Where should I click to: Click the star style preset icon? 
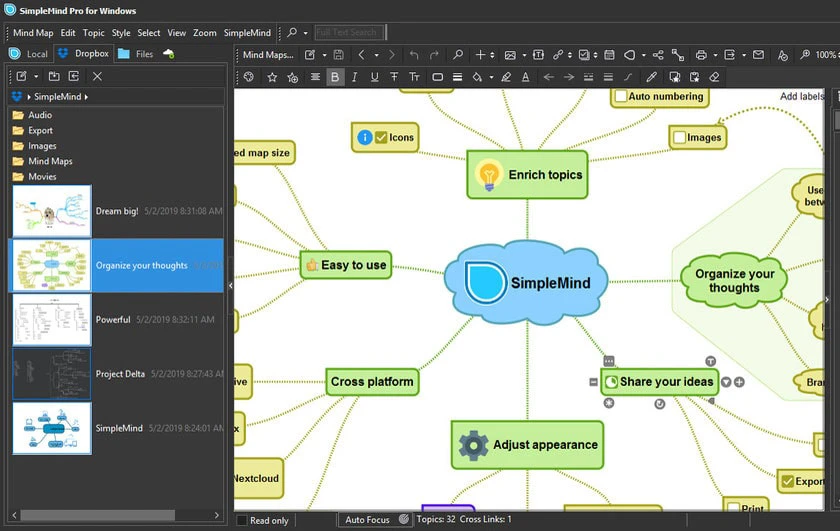point(272,77)
